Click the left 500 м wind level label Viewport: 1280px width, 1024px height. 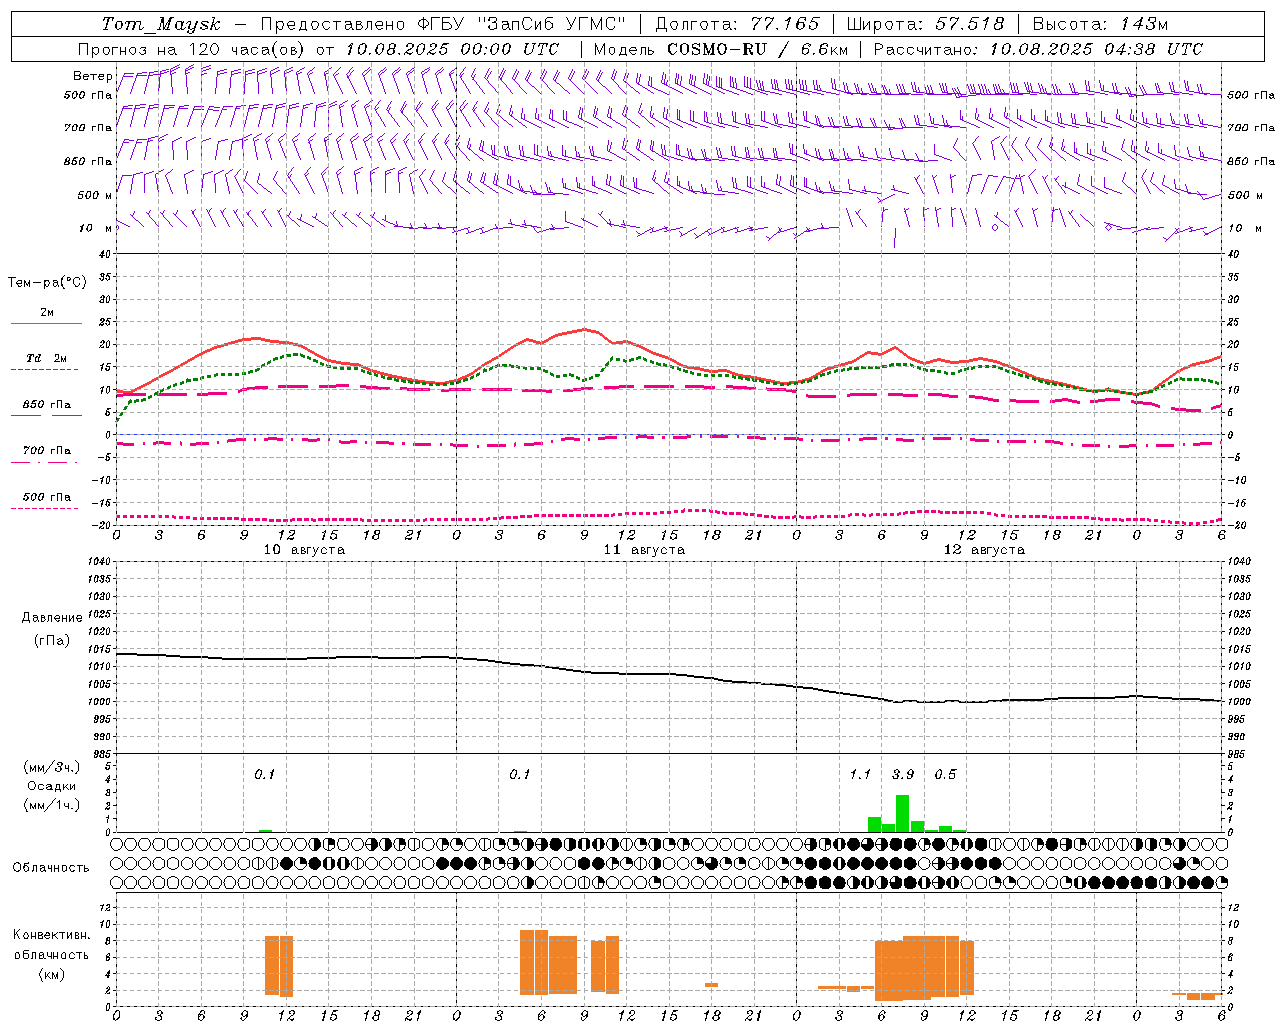click(x=95, y=195)
